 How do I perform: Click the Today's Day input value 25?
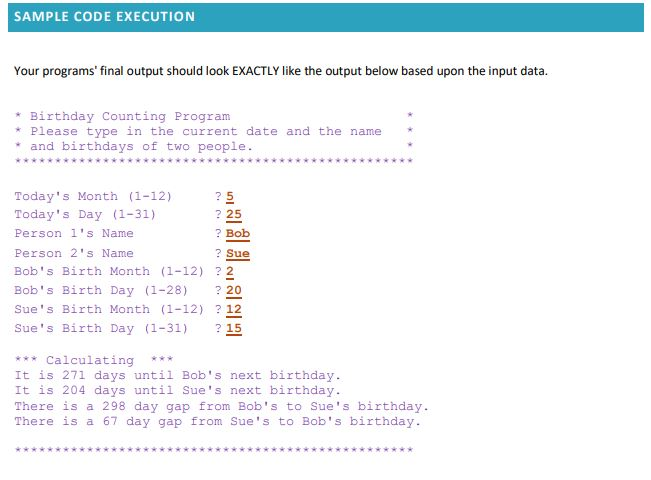[x=234, y=215]
